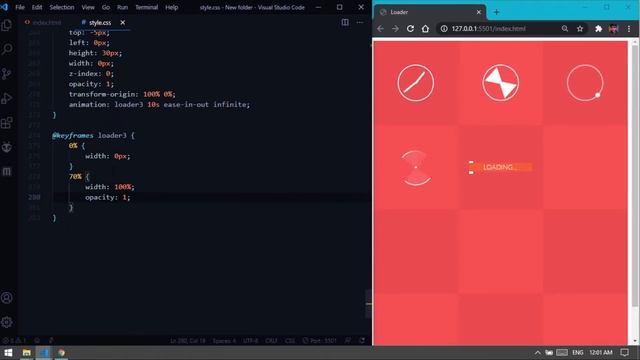Image resolution: width=640 pixels, height=360 pixels.
Task: Switch to the index.html editor tab
Action: 43,22
